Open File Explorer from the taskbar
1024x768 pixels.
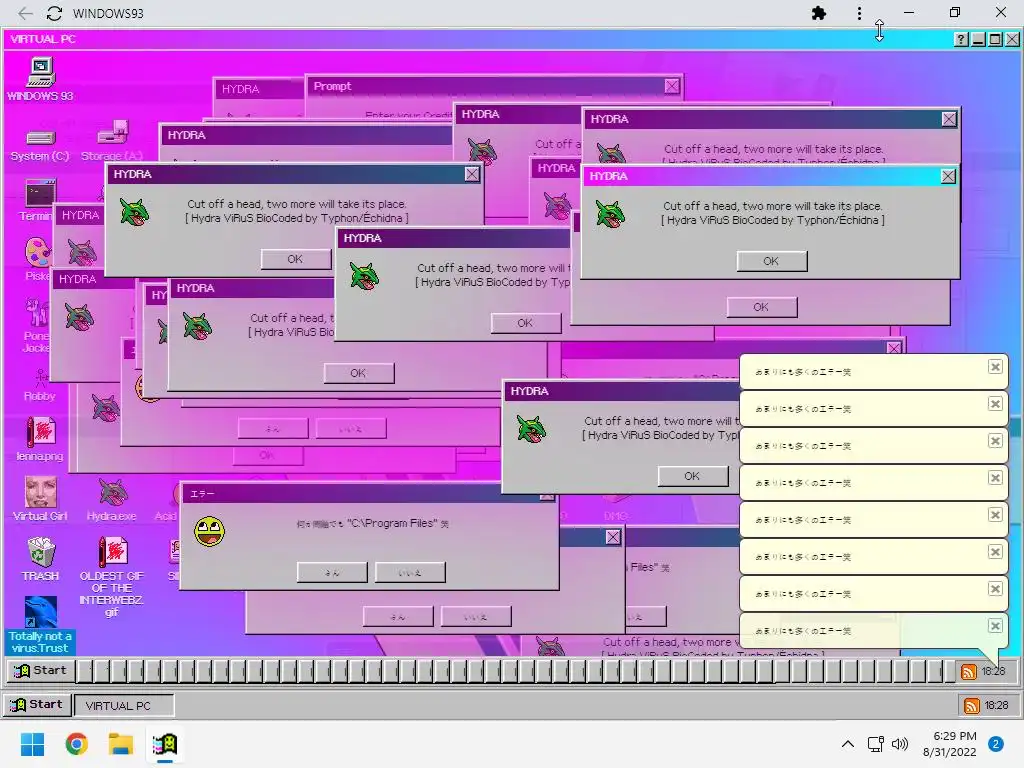121,744
